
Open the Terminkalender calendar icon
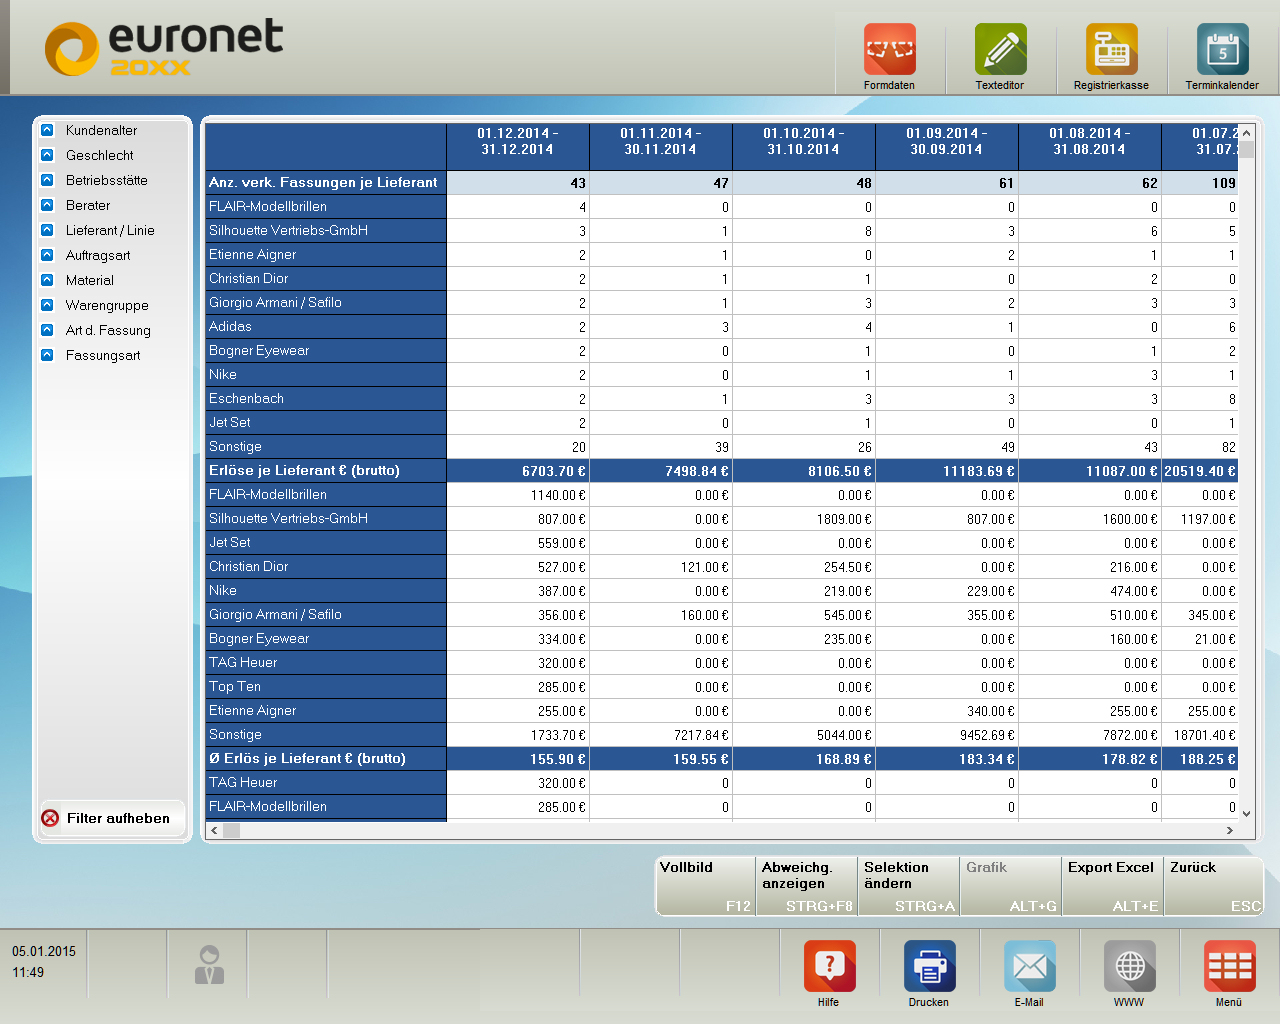(x=1222, y=50)
